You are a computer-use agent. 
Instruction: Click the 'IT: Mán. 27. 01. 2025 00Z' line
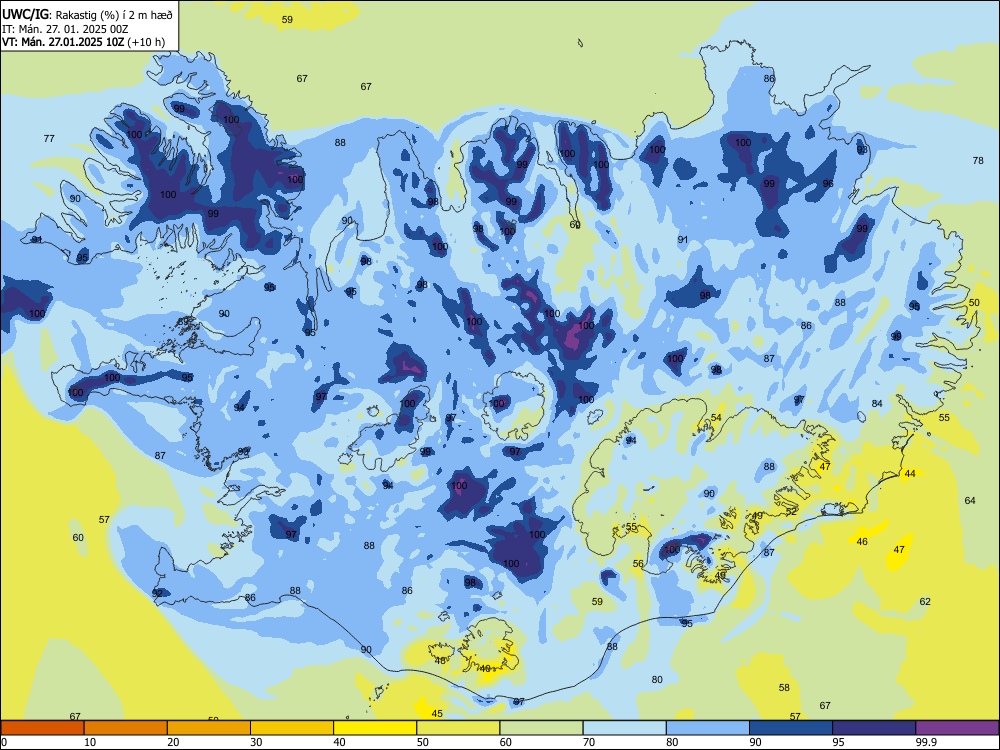click(65, 29)
